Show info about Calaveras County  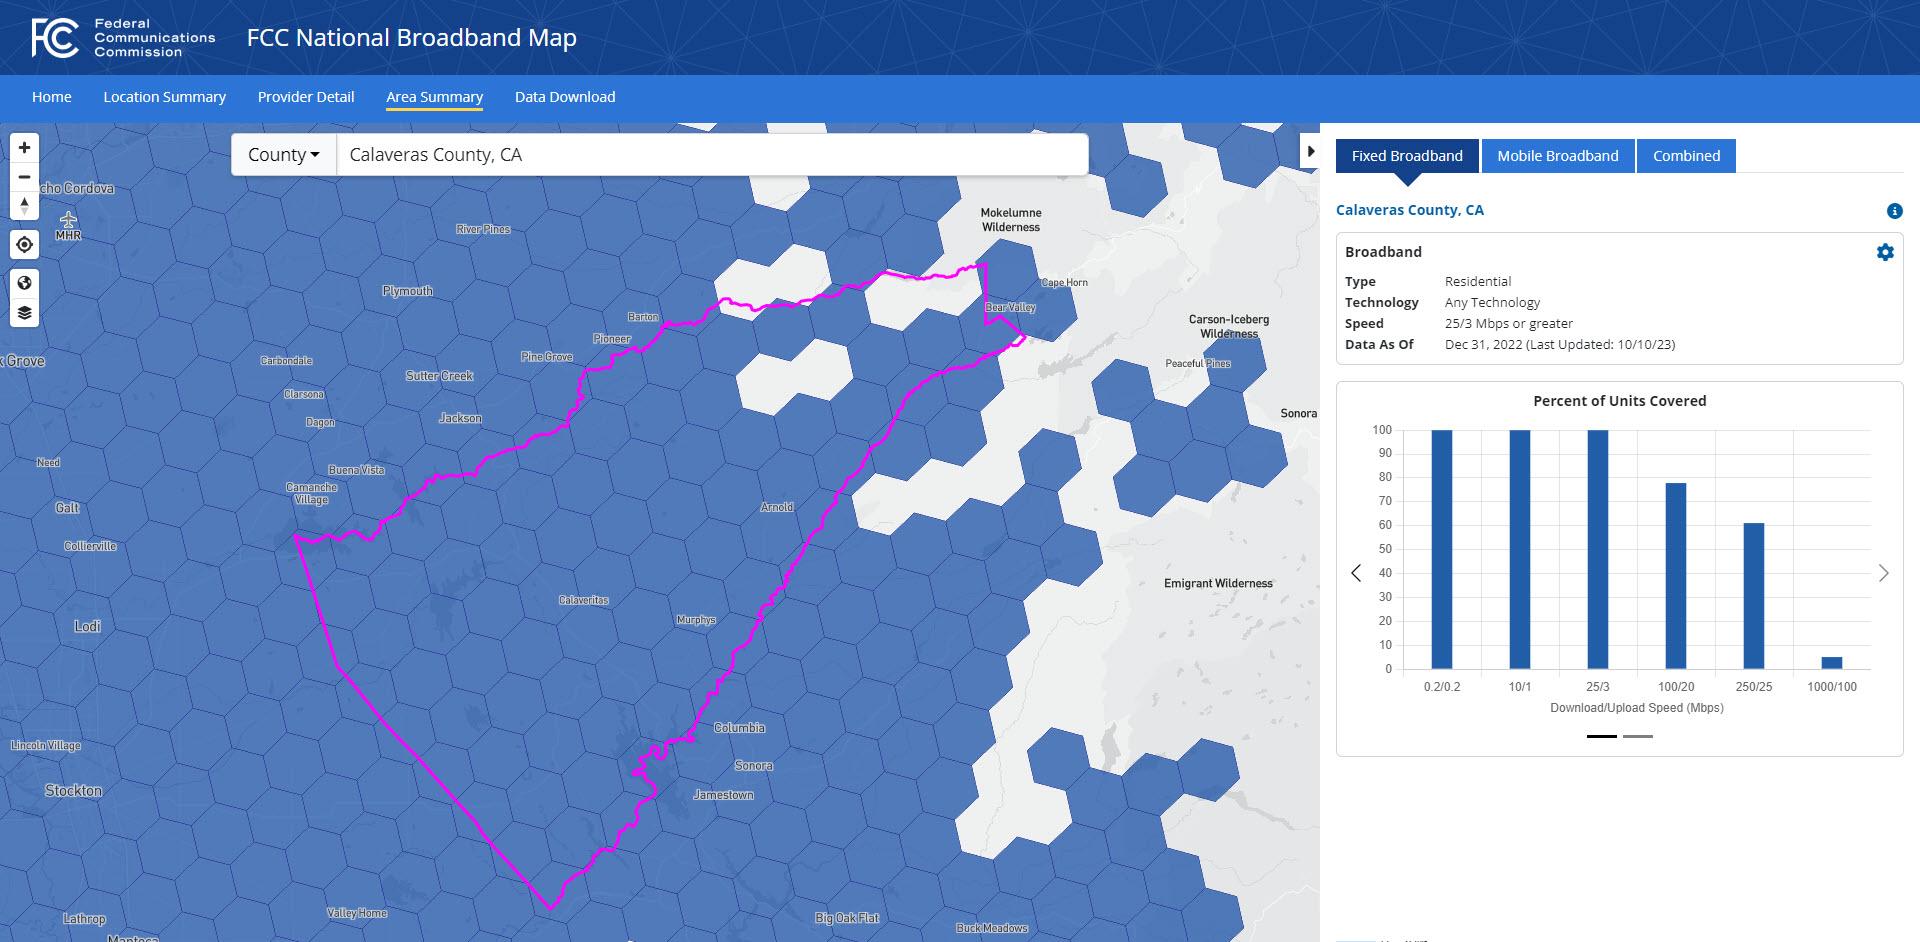(1894, 211)
